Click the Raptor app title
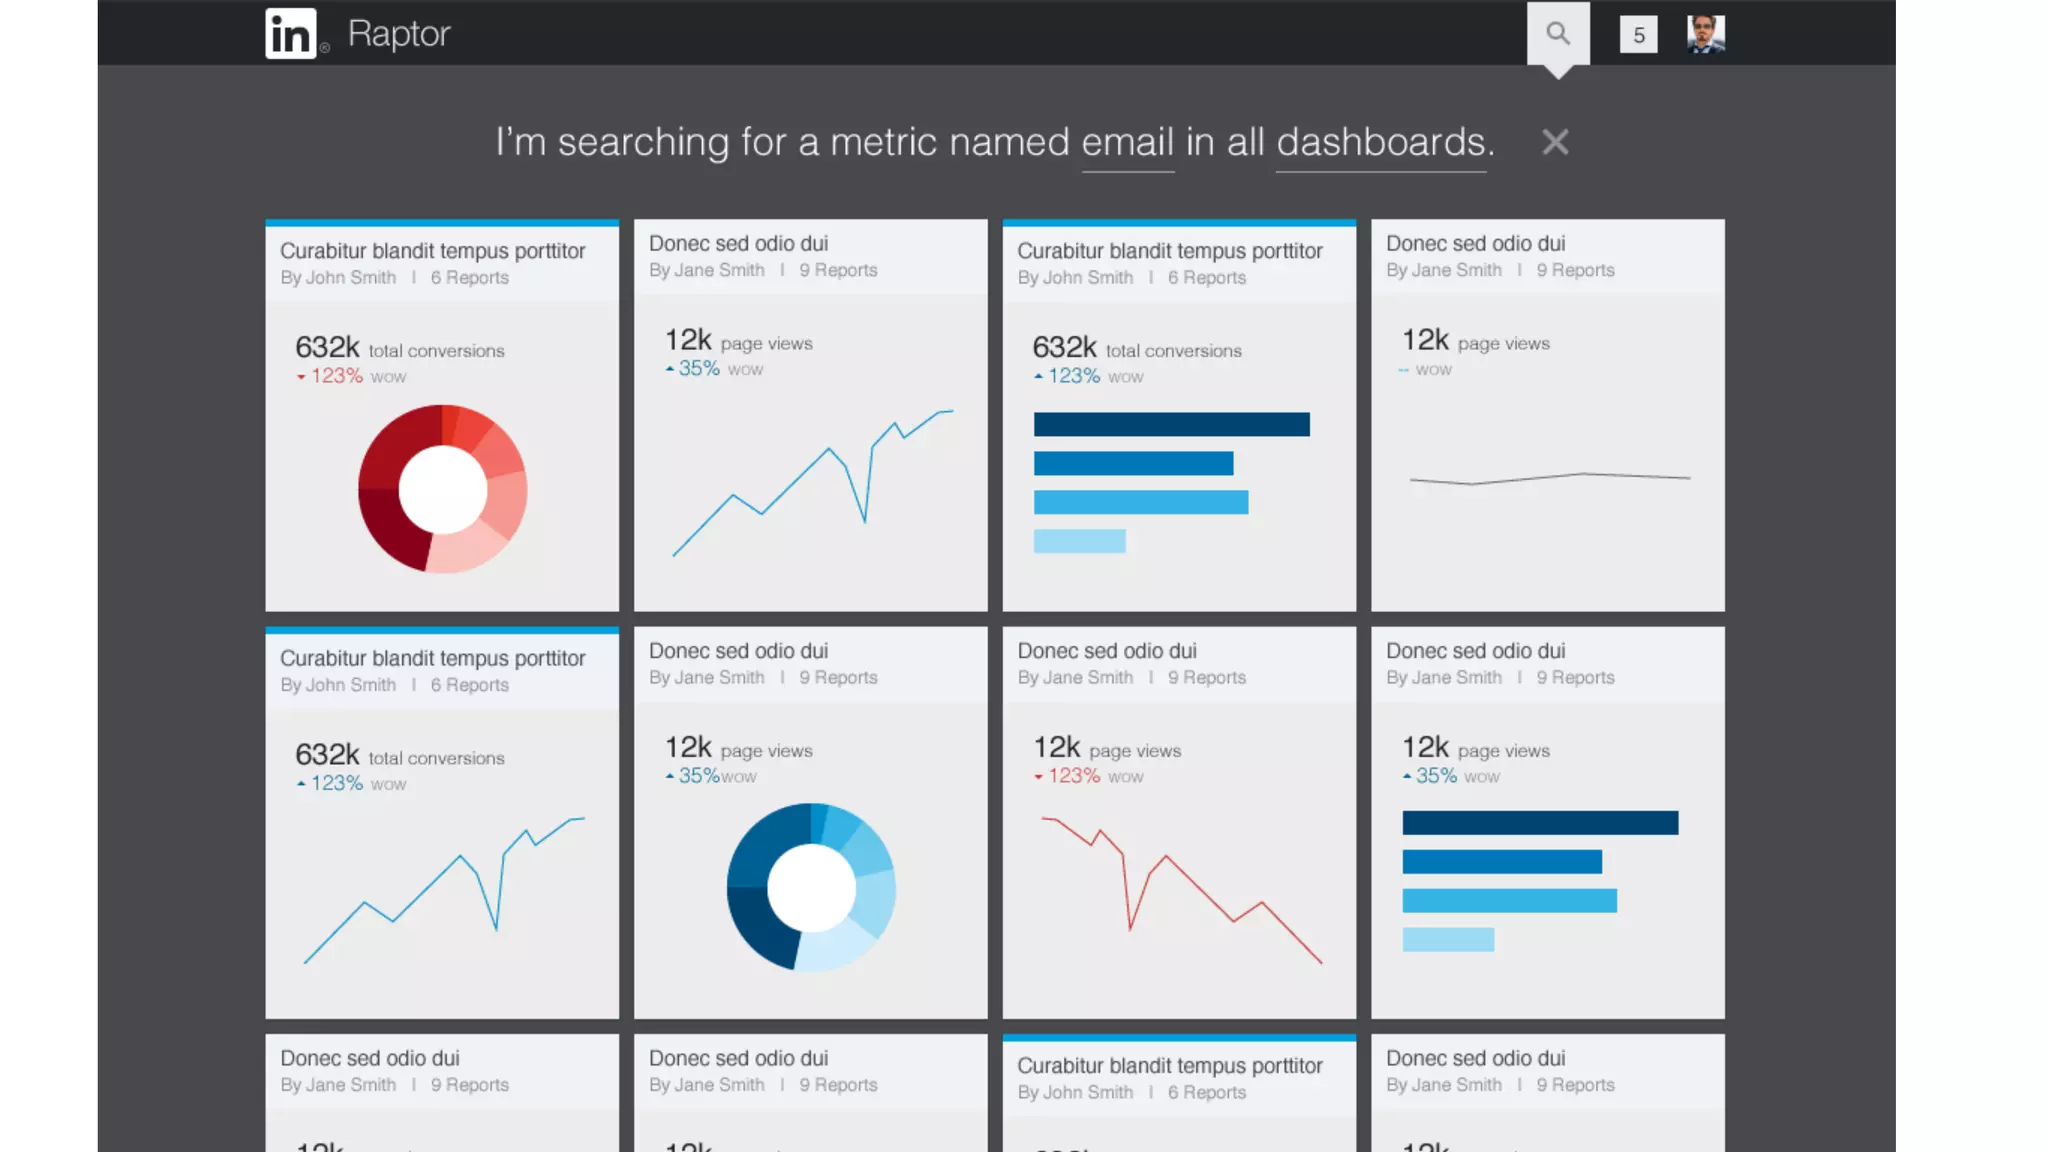 tap(398, 34)
